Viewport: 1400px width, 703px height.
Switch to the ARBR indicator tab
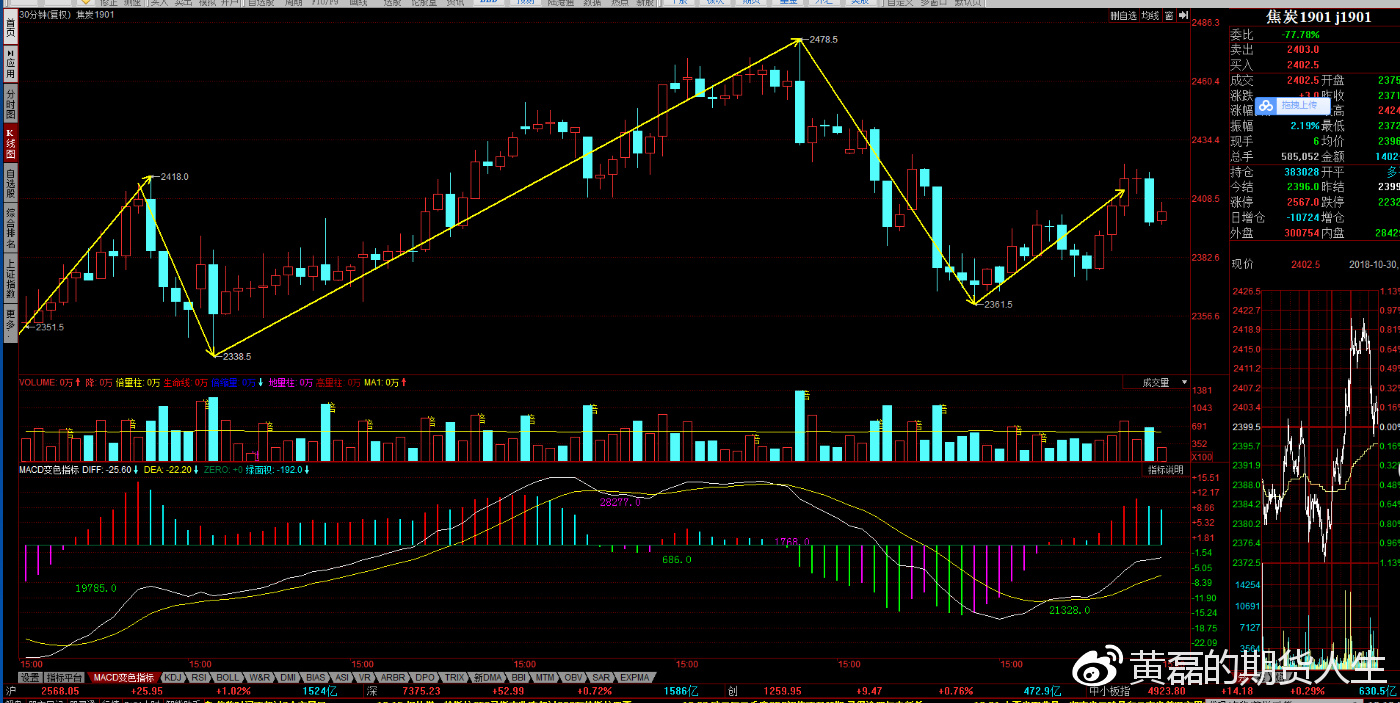click(393, 677)
